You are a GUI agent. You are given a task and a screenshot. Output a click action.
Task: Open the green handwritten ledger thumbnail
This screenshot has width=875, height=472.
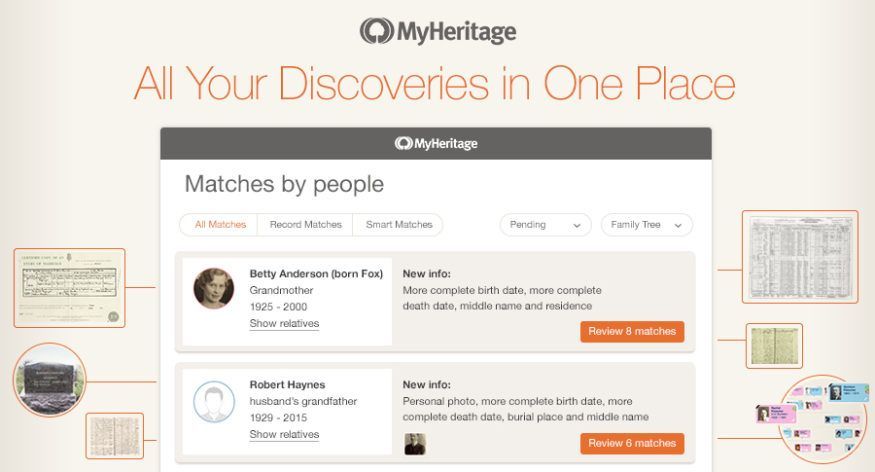(x=774, y=346)
